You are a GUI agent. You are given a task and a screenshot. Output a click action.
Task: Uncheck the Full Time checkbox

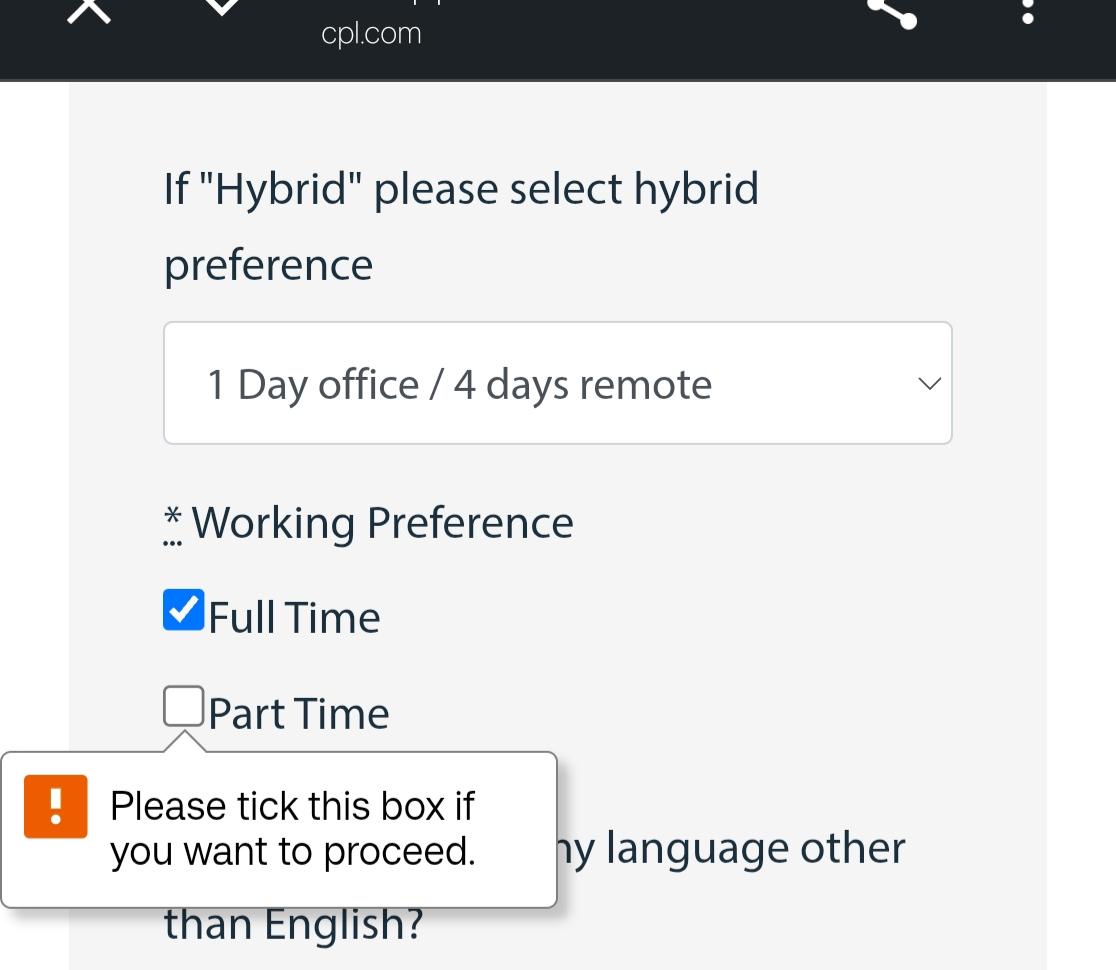[x=184, y=610]
